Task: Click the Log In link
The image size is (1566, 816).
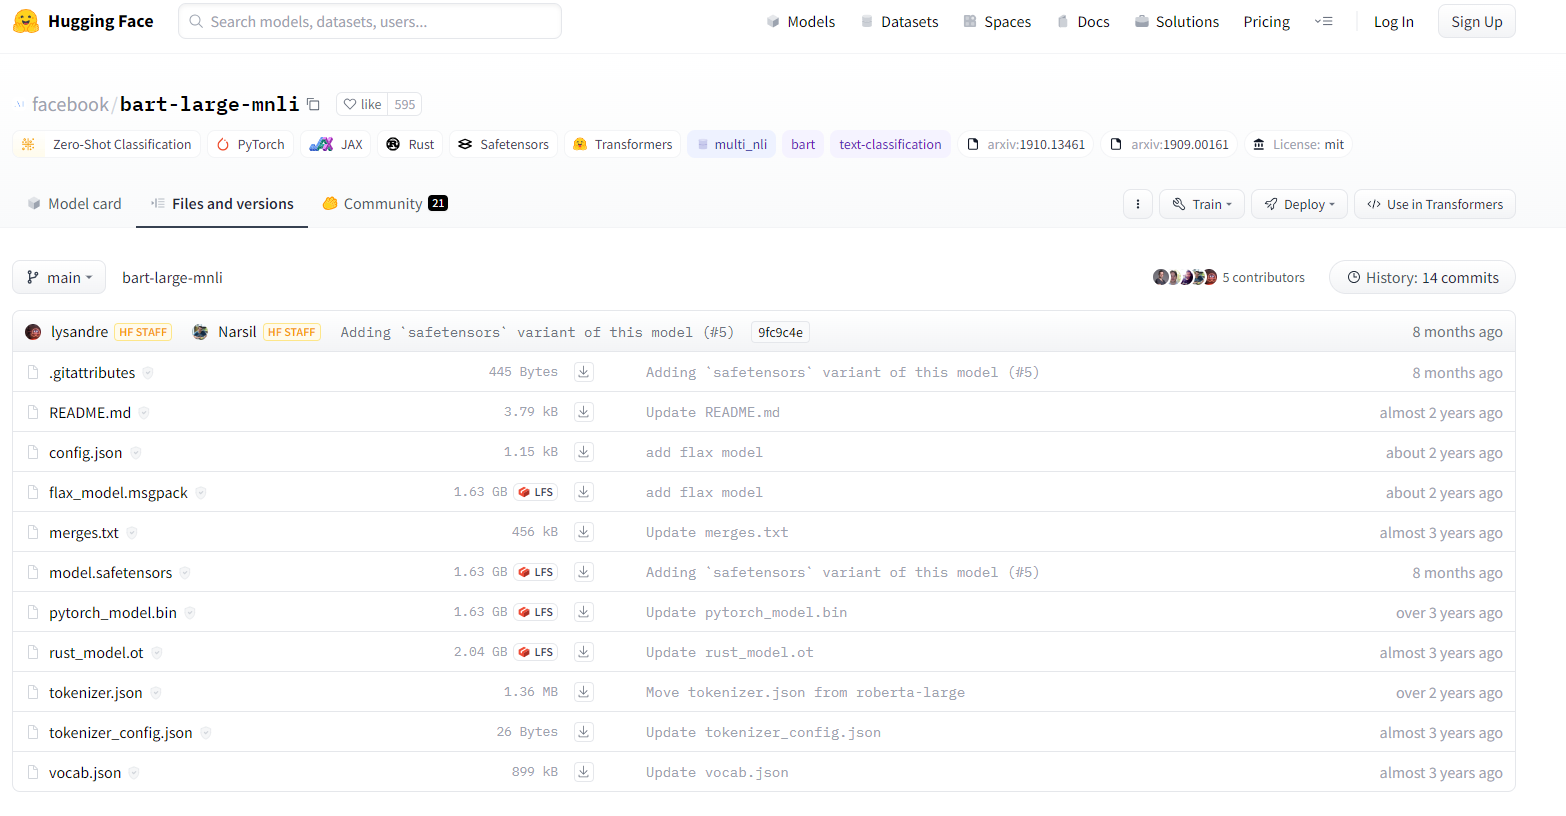Action: [1393, 21]
